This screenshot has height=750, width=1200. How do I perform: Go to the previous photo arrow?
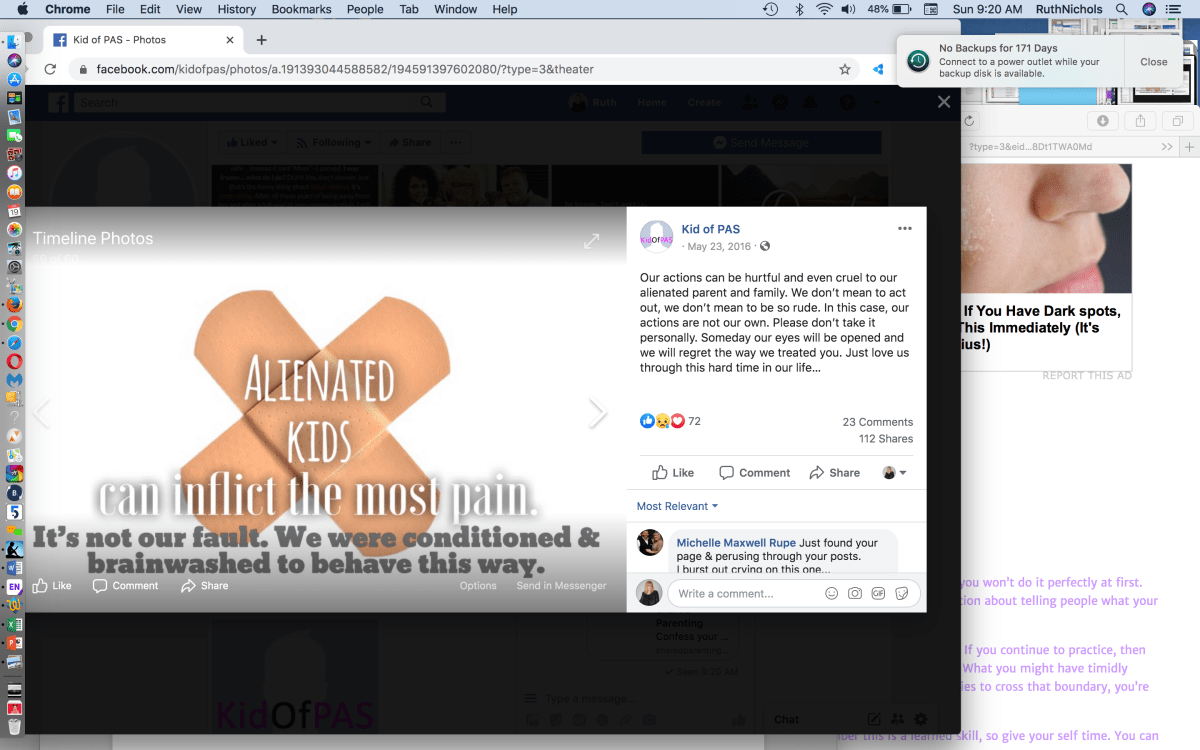(42, 413)
